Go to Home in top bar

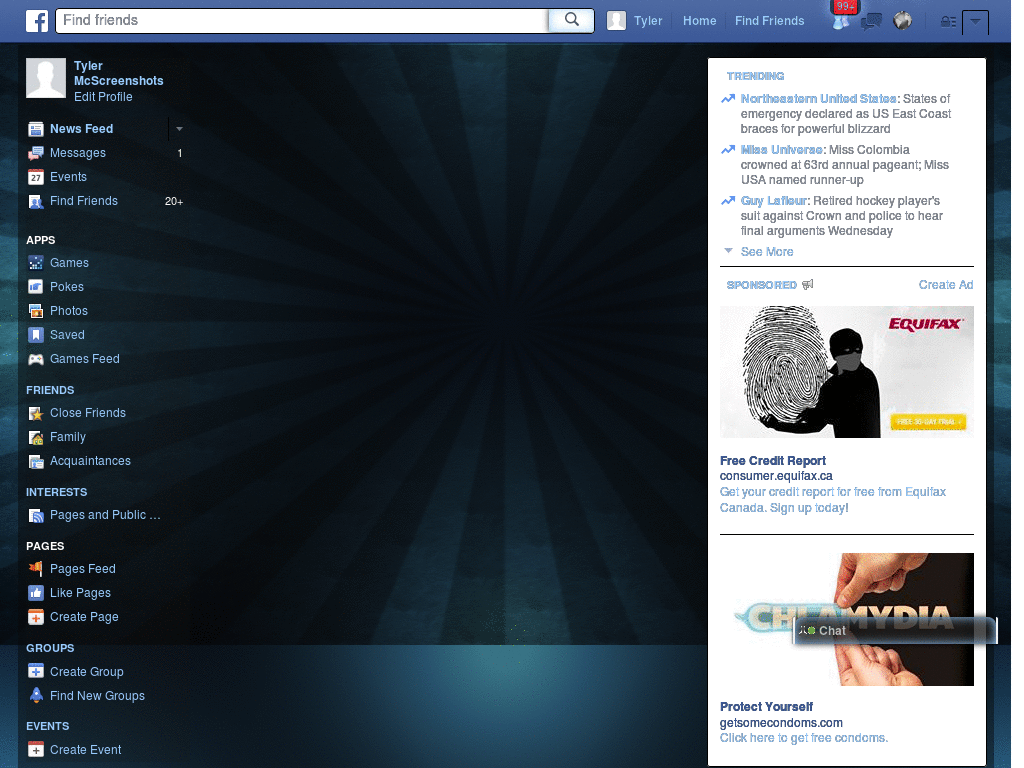[x=699, y=21]
